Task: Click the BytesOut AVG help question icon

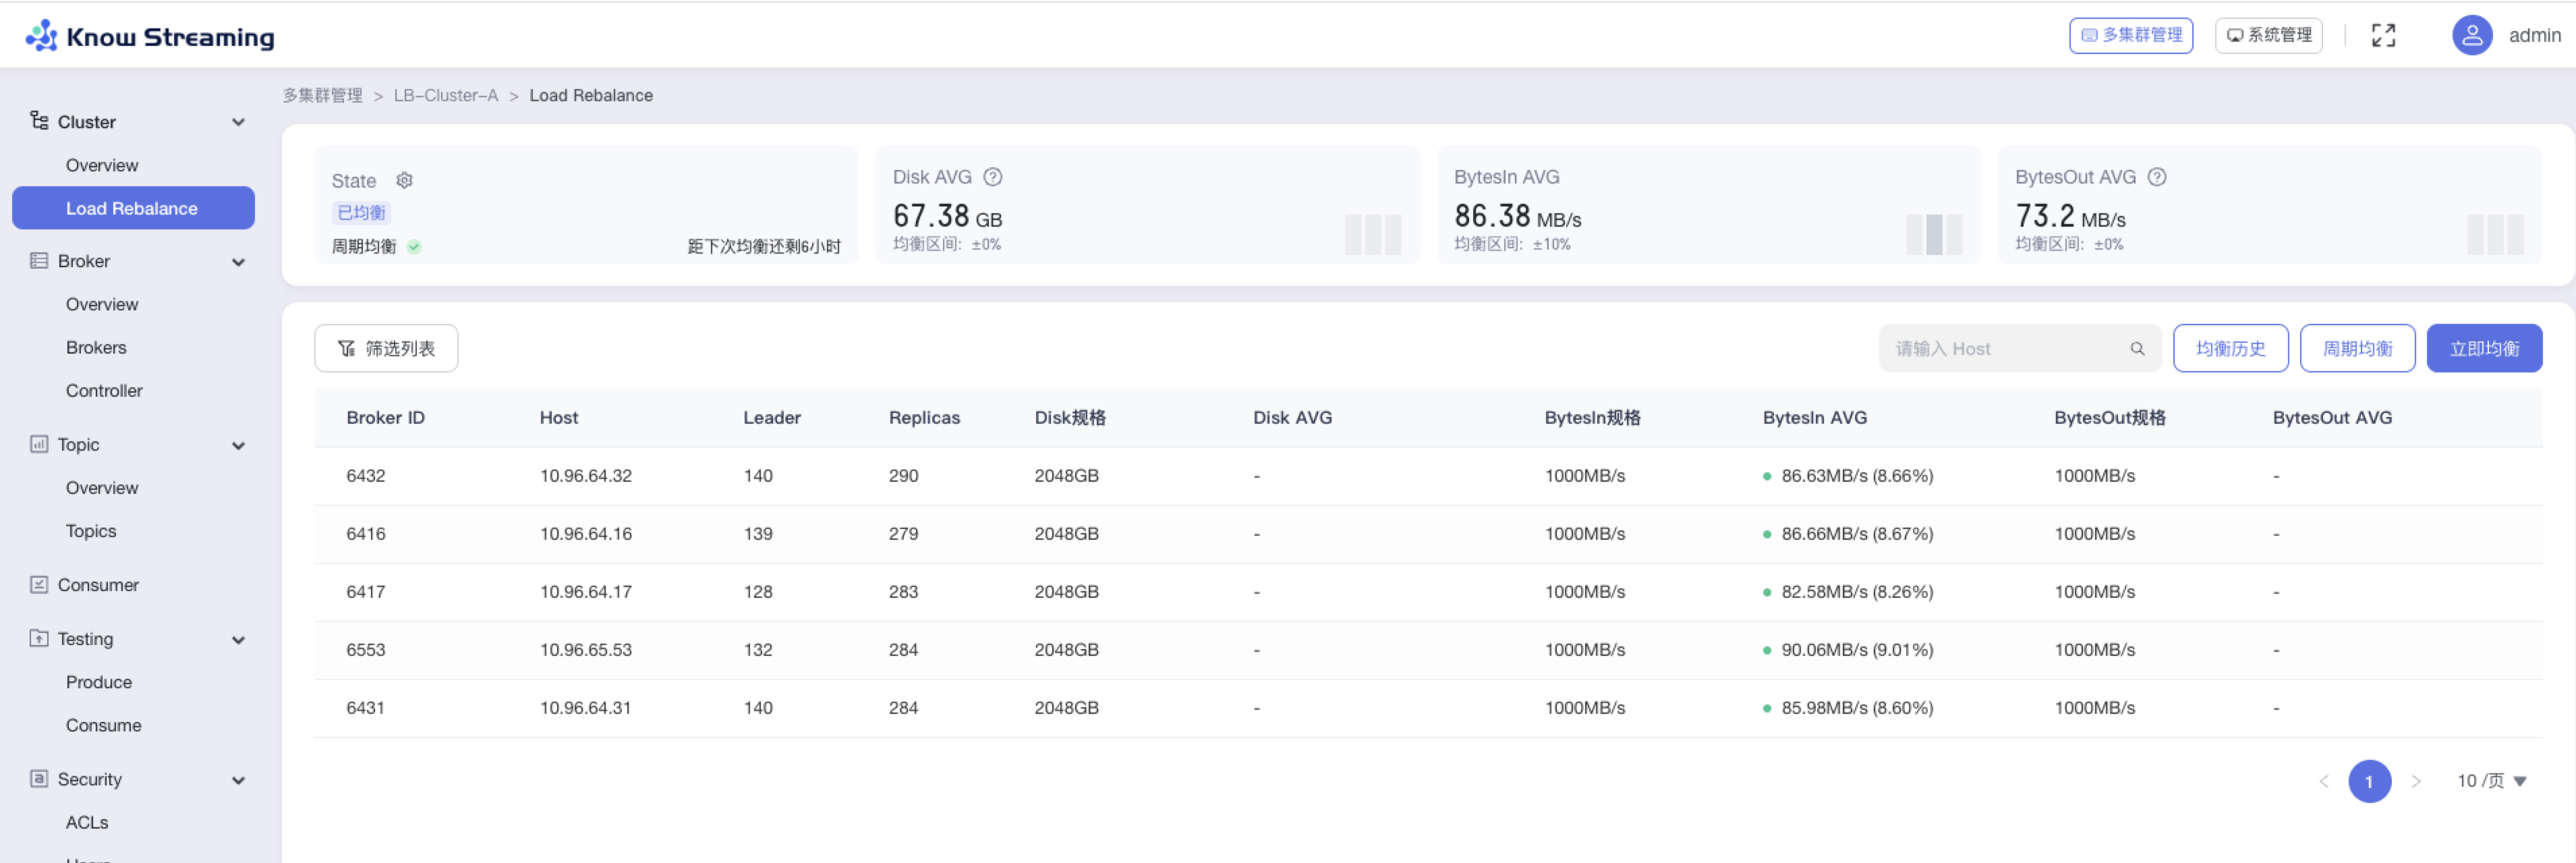Action: coord(2157,177)
